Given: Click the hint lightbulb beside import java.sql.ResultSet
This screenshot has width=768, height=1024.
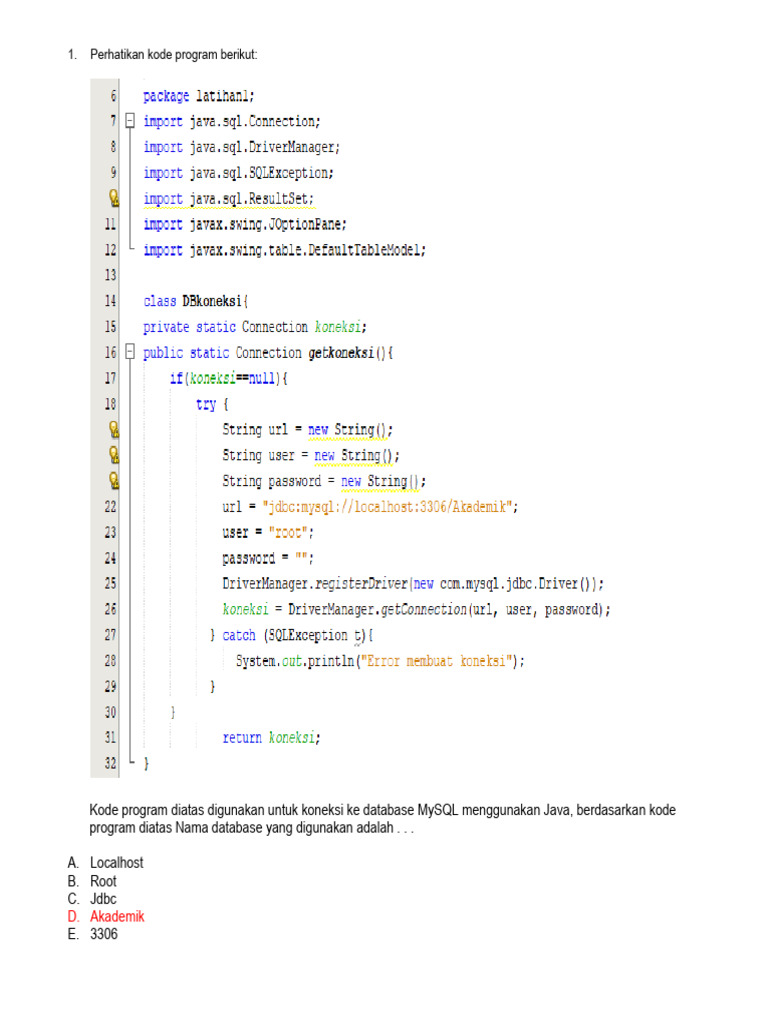Looking at the screenshot, I should point(114,198).
